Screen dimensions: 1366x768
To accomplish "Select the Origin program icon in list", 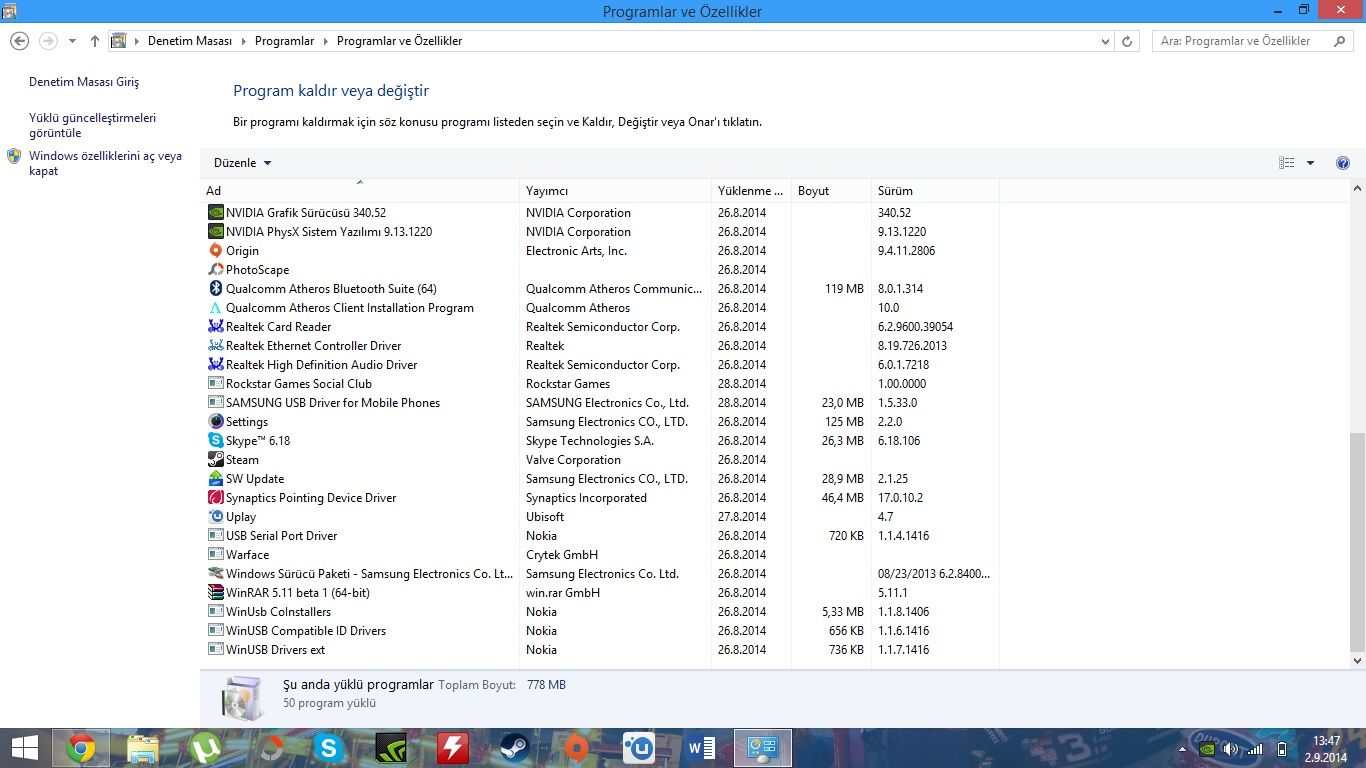I will 215,250.
